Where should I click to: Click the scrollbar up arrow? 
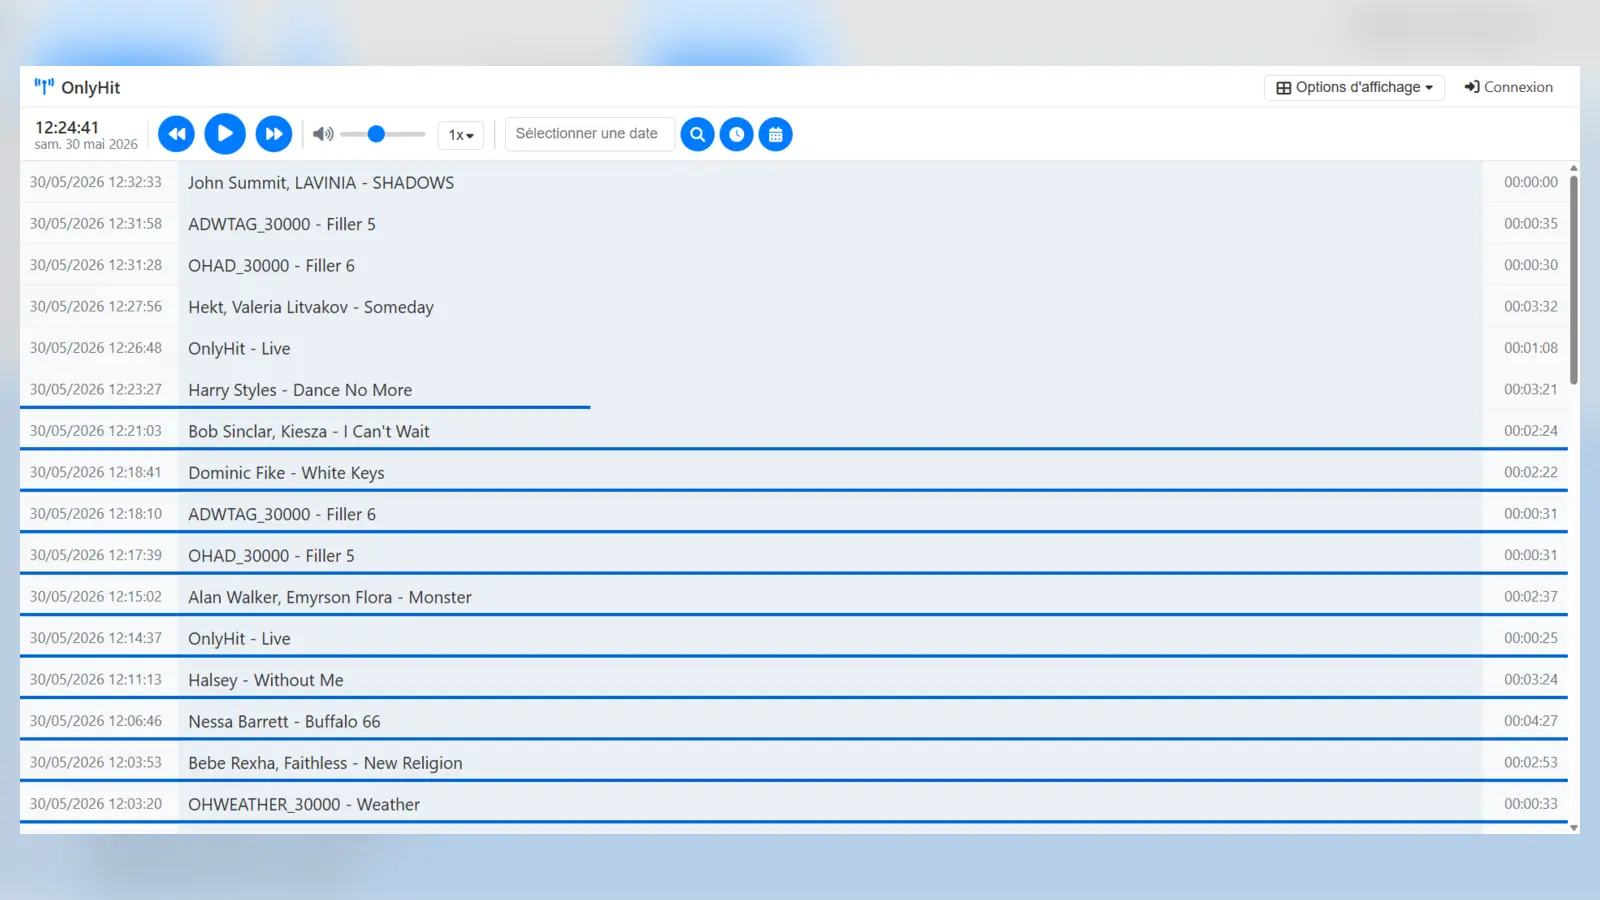(x=1574, y=168)
